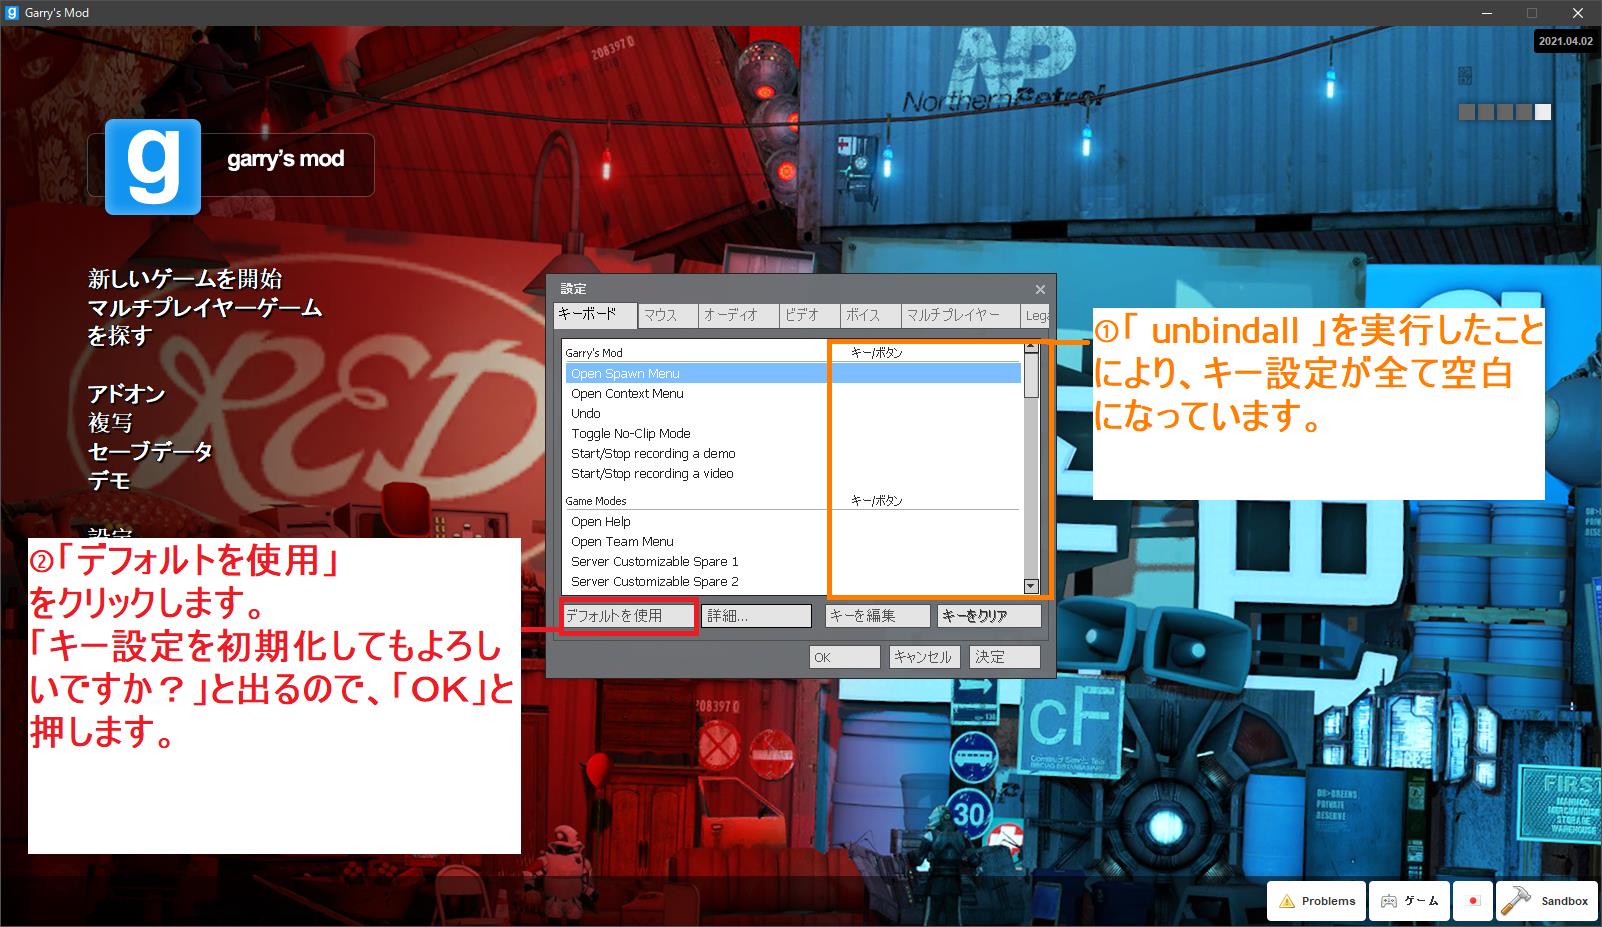Screen dimensions: 1602x927
Task: Open the Problems warning panel
Action: tap(1316, 901)
